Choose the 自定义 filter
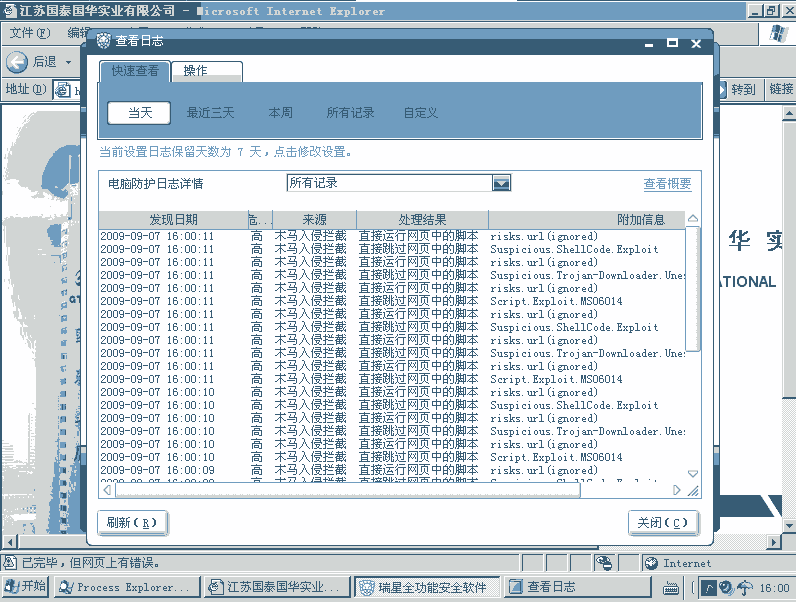Viewport: 796px width, 602px height. [x=420, y=113]
